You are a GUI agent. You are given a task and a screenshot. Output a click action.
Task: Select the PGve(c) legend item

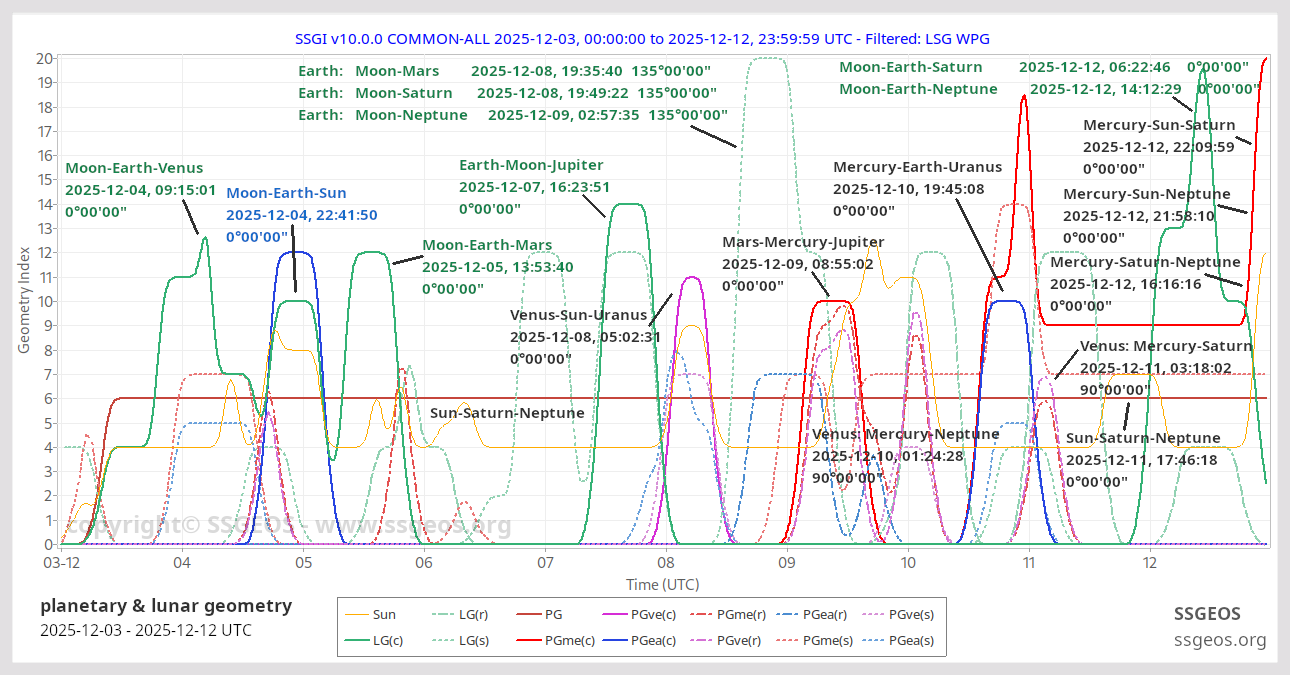click(x=651, y=615)
